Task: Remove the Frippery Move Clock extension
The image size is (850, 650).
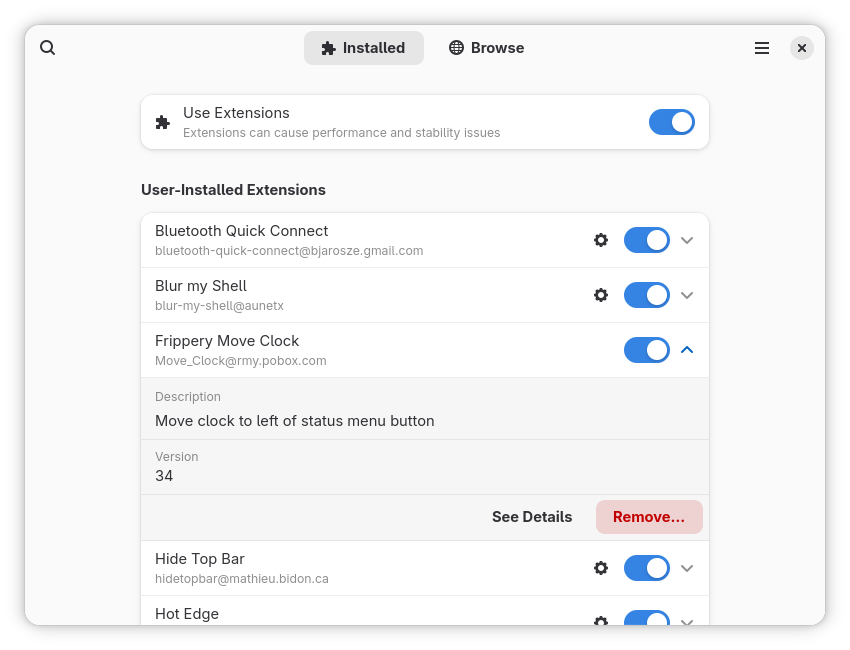Action: tap(649, 517)
